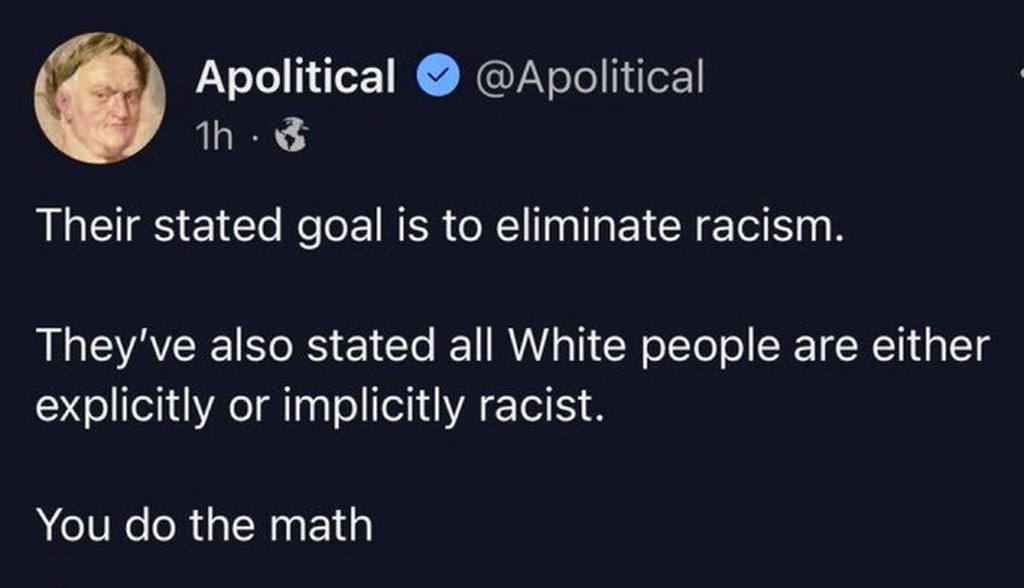Image resolution: width=1024 pixels, height=588 pixels.
Task: Click the word 'White' in the post
Action: (559, 350)
